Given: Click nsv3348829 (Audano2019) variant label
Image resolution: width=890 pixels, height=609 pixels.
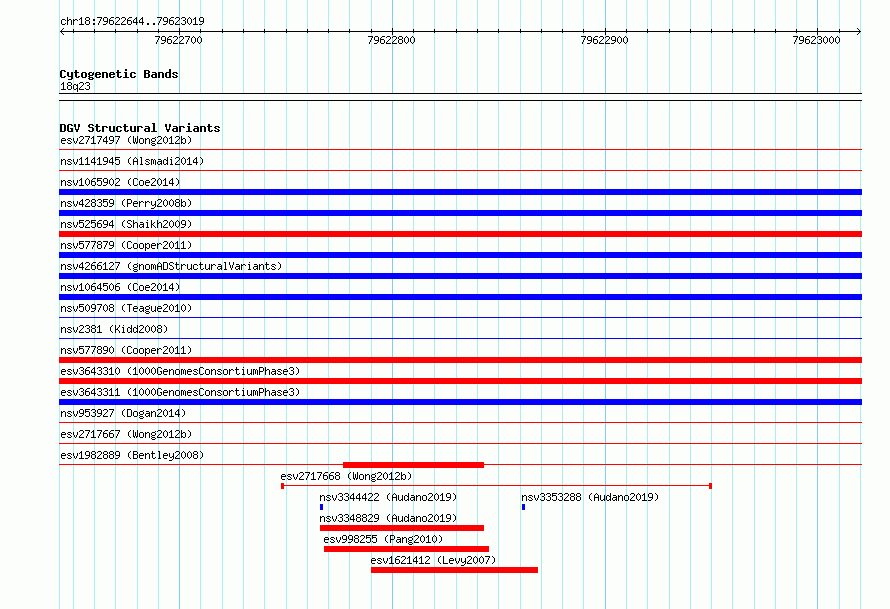Looking at the screenshot, I should [388, 518].
